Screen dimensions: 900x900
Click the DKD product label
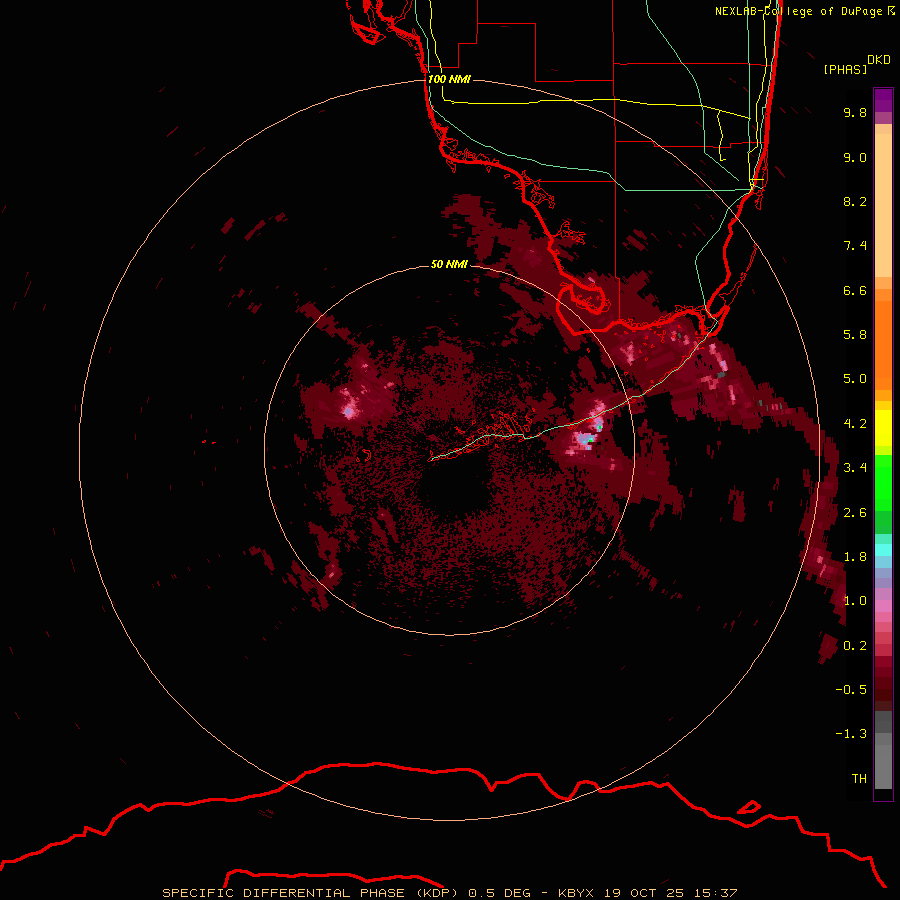pos(879,60)
